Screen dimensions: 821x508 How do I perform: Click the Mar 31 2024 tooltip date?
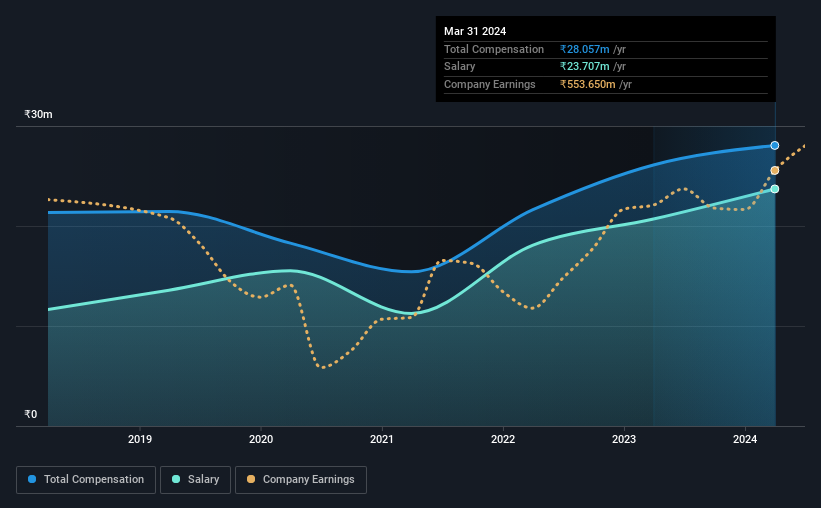tap(475, 31)
